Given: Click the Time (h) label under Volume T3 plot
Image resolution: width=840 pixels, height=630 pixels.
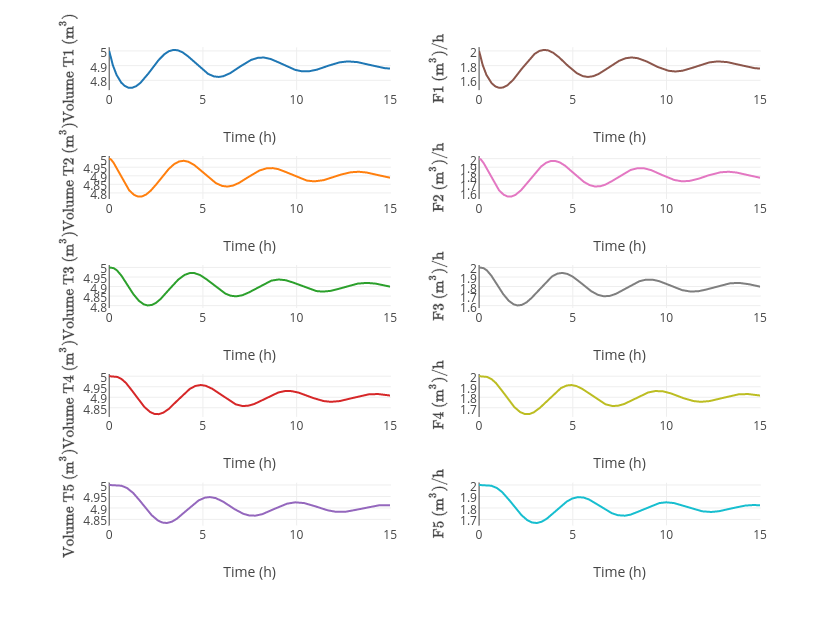Looking at the screenshot, I should coord(249,355).
